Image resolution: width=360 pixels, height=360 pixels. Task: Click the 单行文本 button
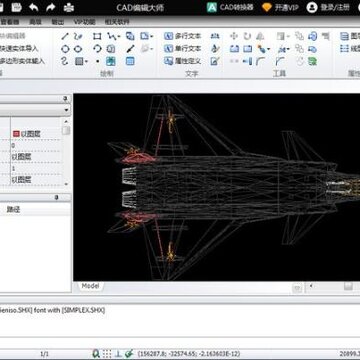pos(183,49)
